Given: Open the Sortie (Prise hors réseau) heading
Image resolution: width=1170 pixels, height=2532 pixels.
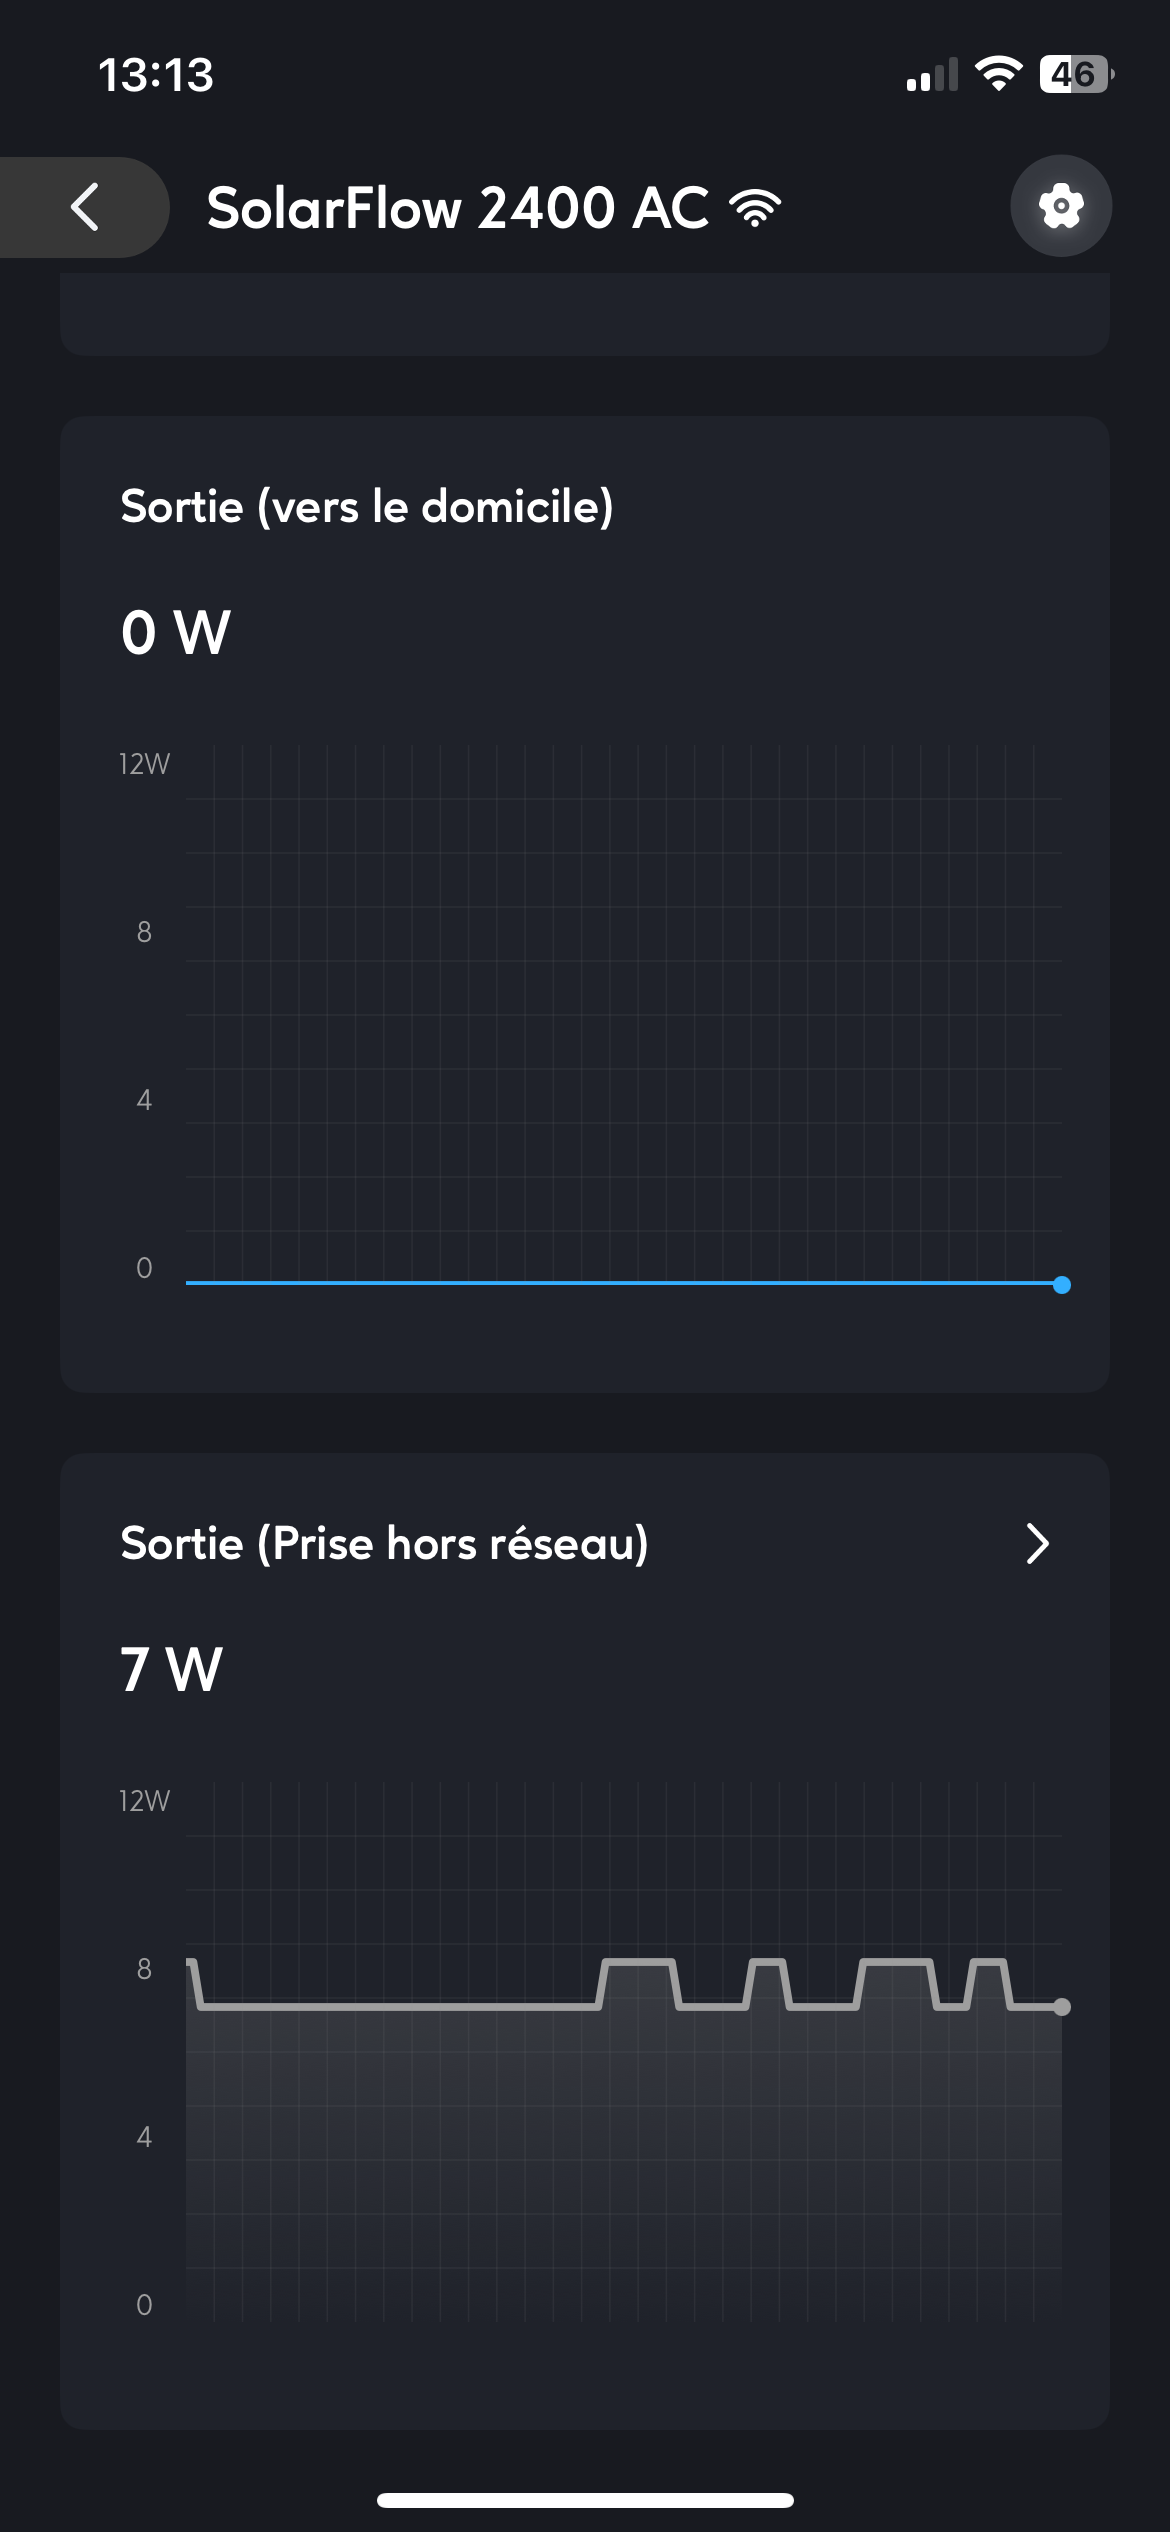Looking at the screenshot, I should [384, 1544].
